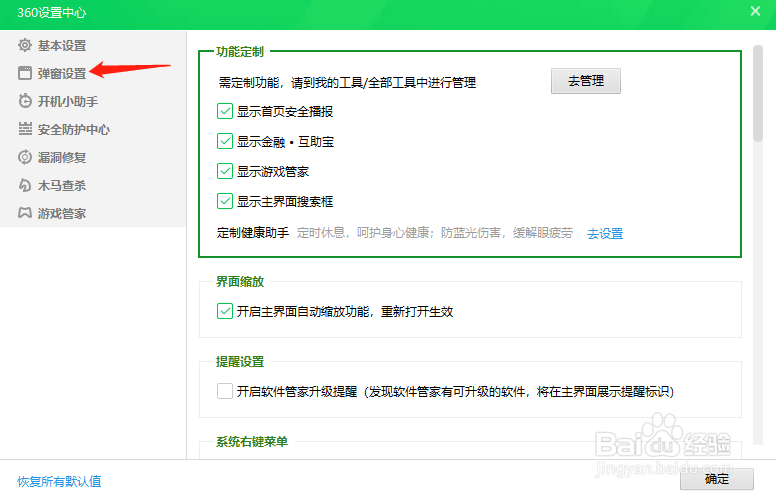Confirm settings with 确定 button
Image resolution: width=776 pixels, height=496 pixels.
pyautogui.click(x=717, y=479)
